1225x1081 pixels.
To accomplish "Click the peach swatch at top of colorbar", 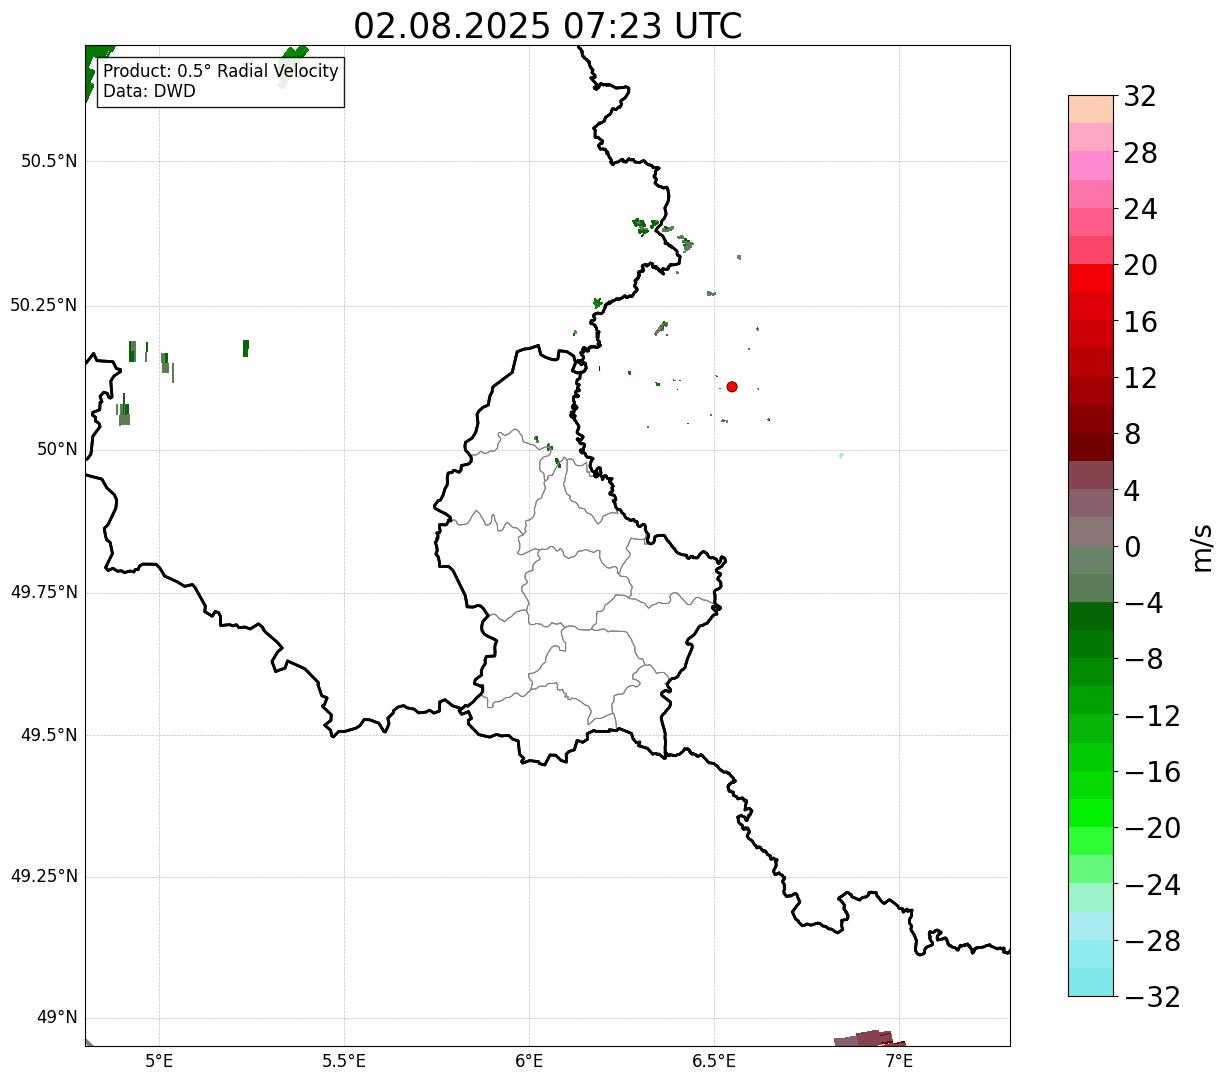I will (x=1091, y=109).
